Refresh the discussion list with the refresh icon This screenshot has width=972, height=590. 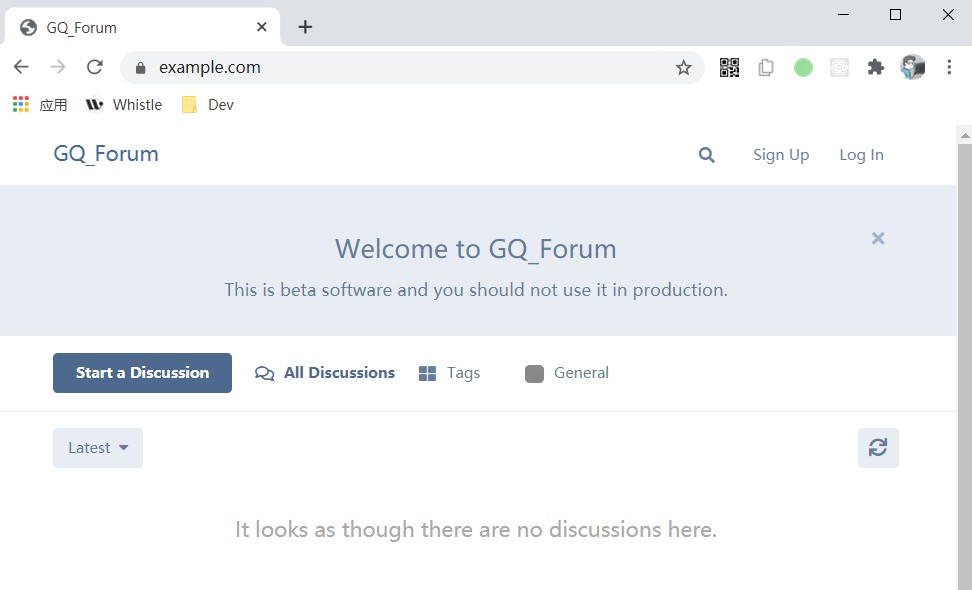click(x=878, y=448)
